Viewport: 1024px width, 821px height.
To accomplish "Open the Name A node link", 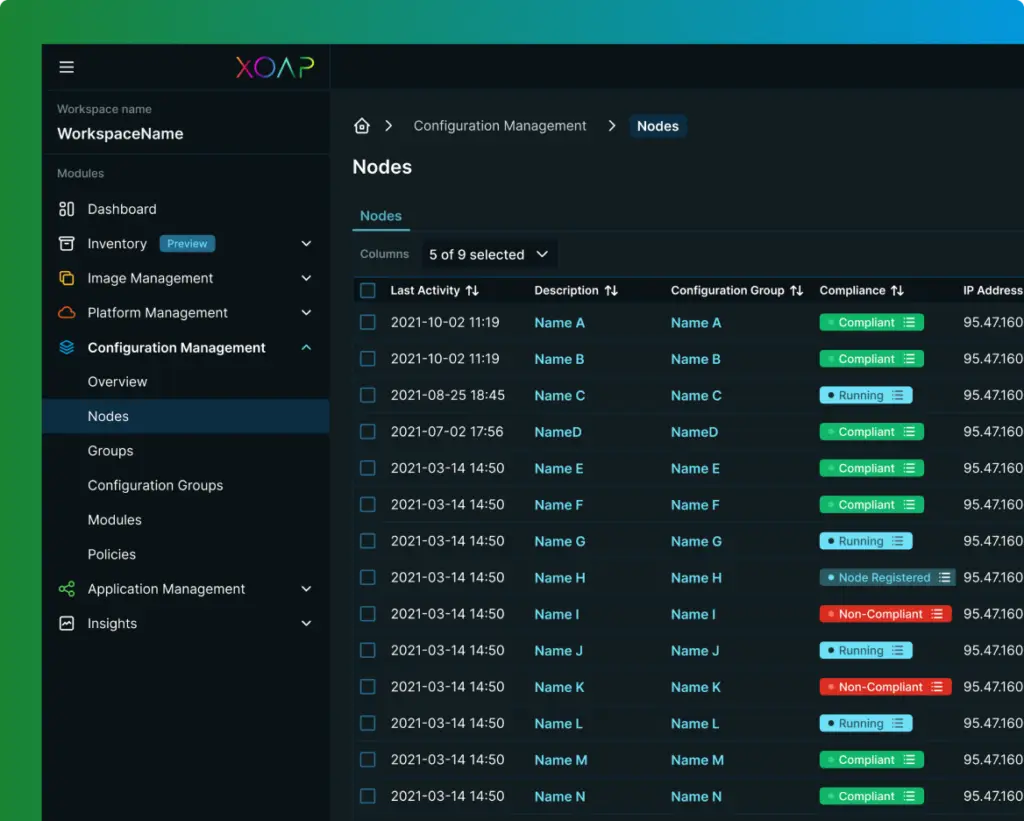I will [x=558, y=322].
